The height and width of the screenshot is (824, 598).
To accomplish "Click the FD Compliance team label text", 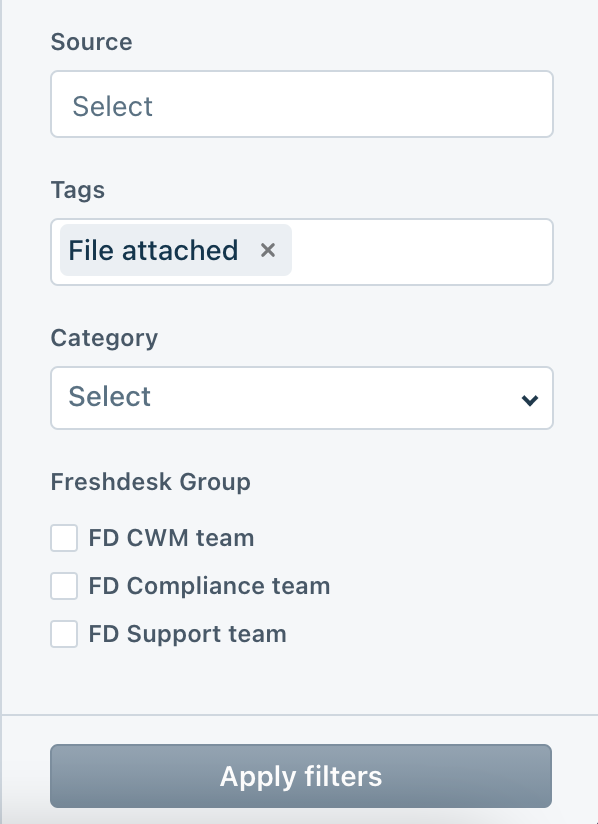I will pyautogui.click(x=209, y=586).
